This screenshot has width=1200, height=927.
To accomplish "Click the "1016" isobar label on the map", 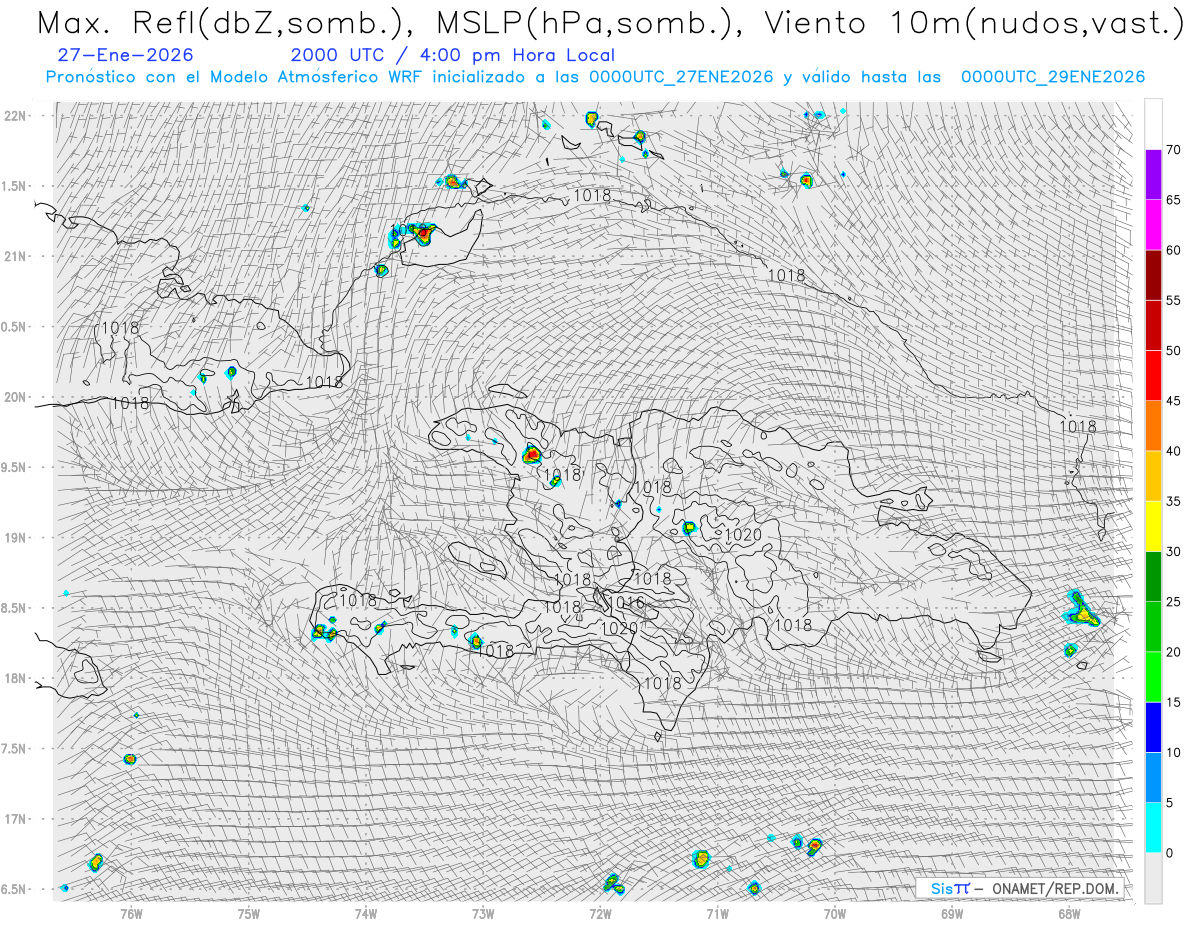I will pos(626,603).
